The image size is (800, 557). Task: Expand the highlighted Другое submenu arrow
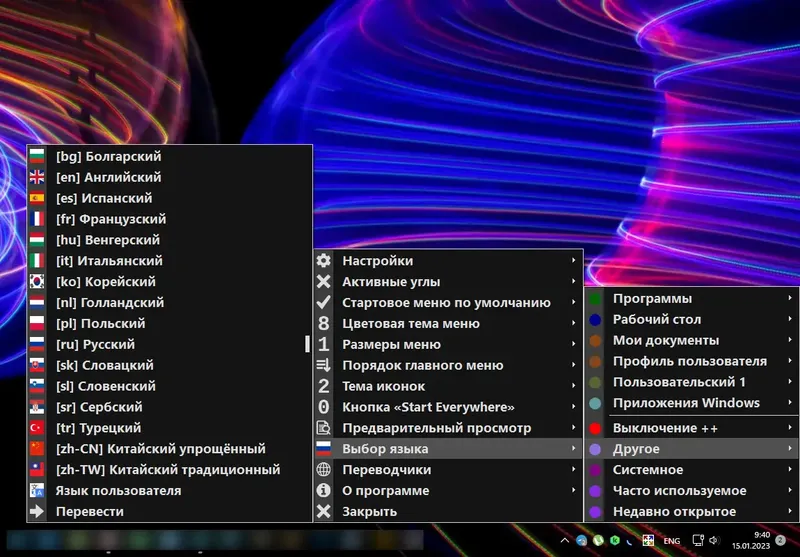[x=790, y=449]
